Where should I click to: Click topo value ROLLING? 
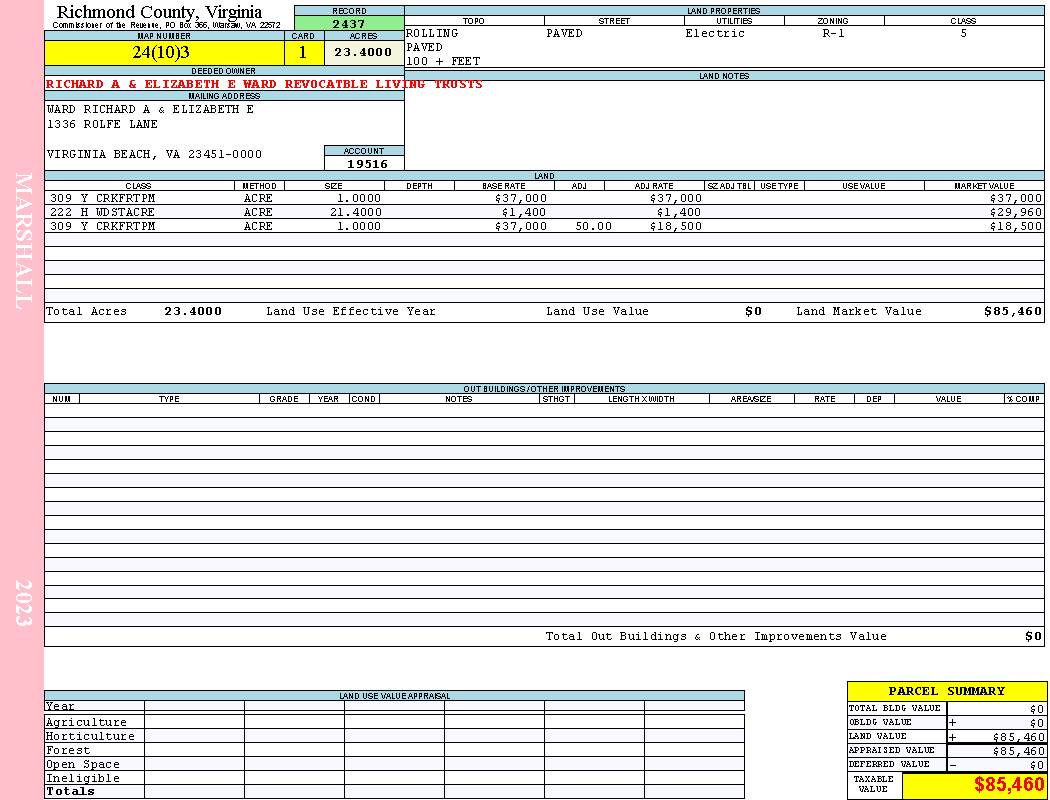point(432,33)
